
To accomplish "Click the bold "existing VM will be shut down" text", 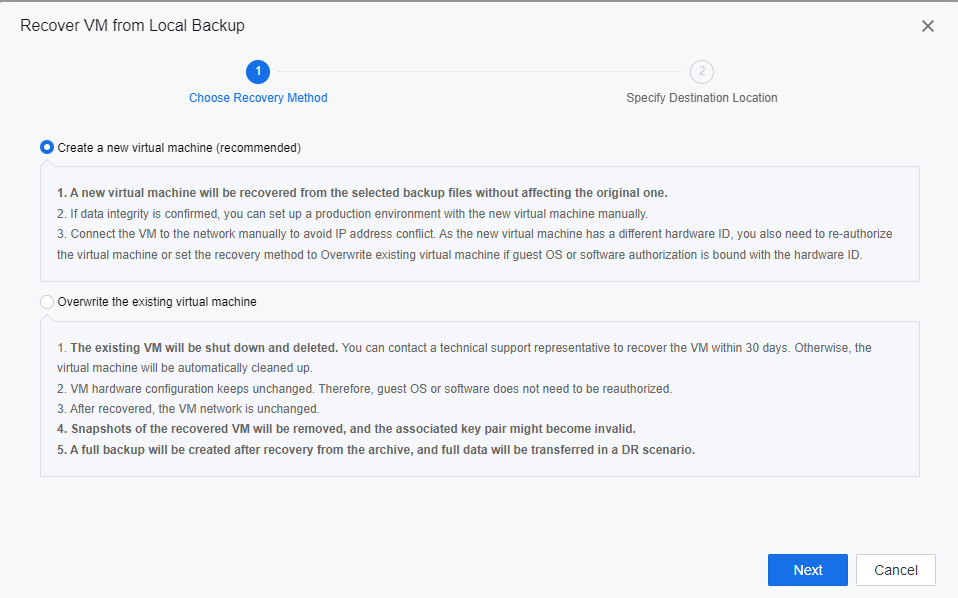I will (204, 347).
